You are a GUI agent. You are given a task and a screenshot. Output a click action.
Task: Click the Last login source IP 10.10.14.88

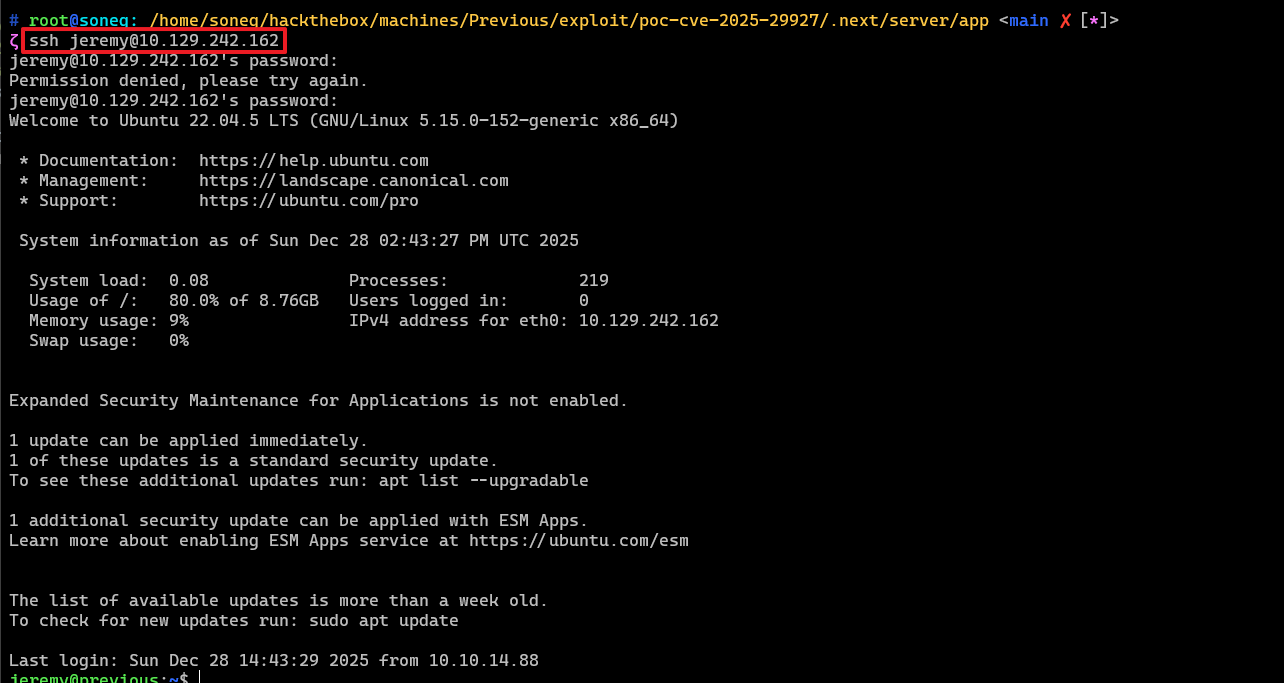[483, 660]
